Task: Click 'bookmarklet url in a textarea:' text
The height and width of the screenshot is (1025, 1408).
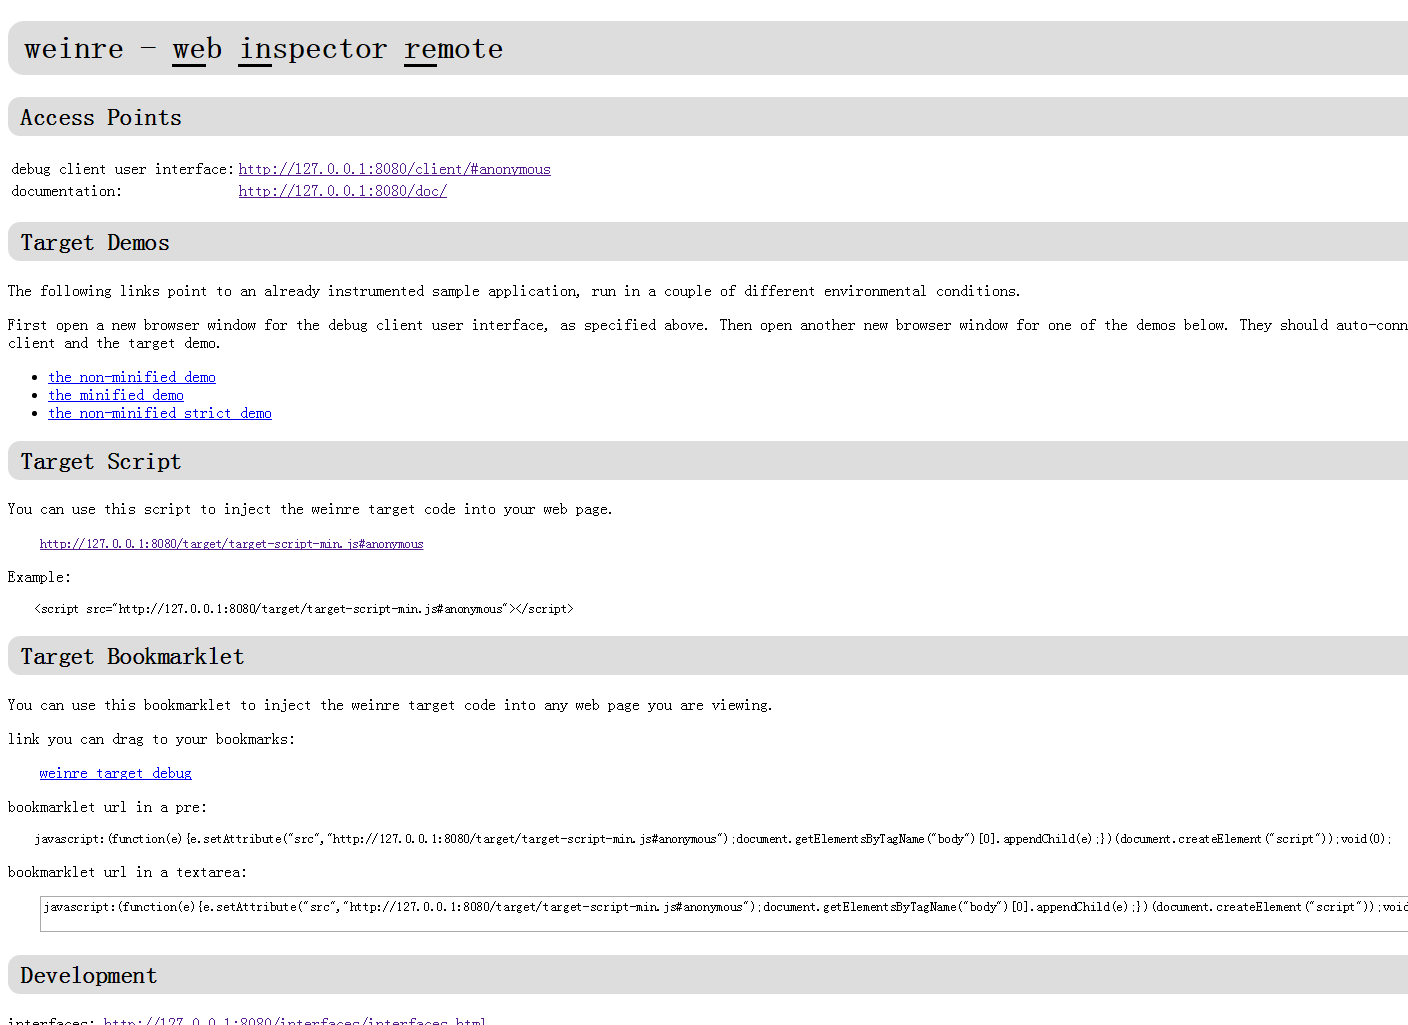Action: tap(127, 872)
